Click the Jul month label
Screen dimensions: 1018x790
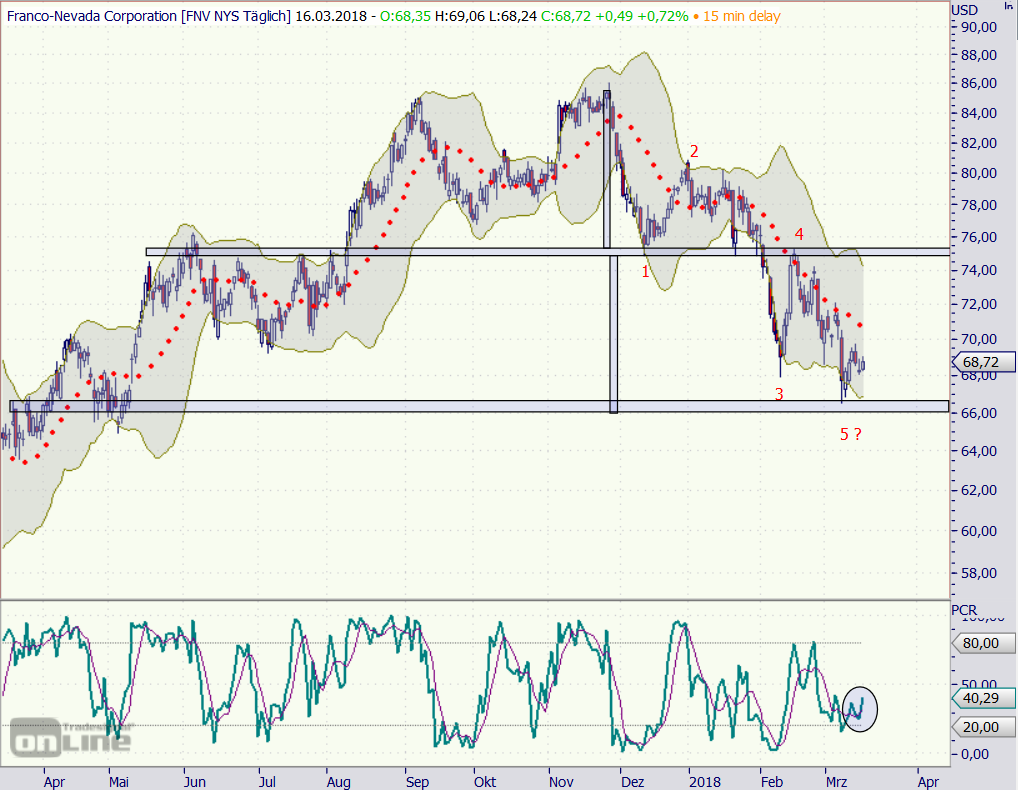(x=267, y=782)
